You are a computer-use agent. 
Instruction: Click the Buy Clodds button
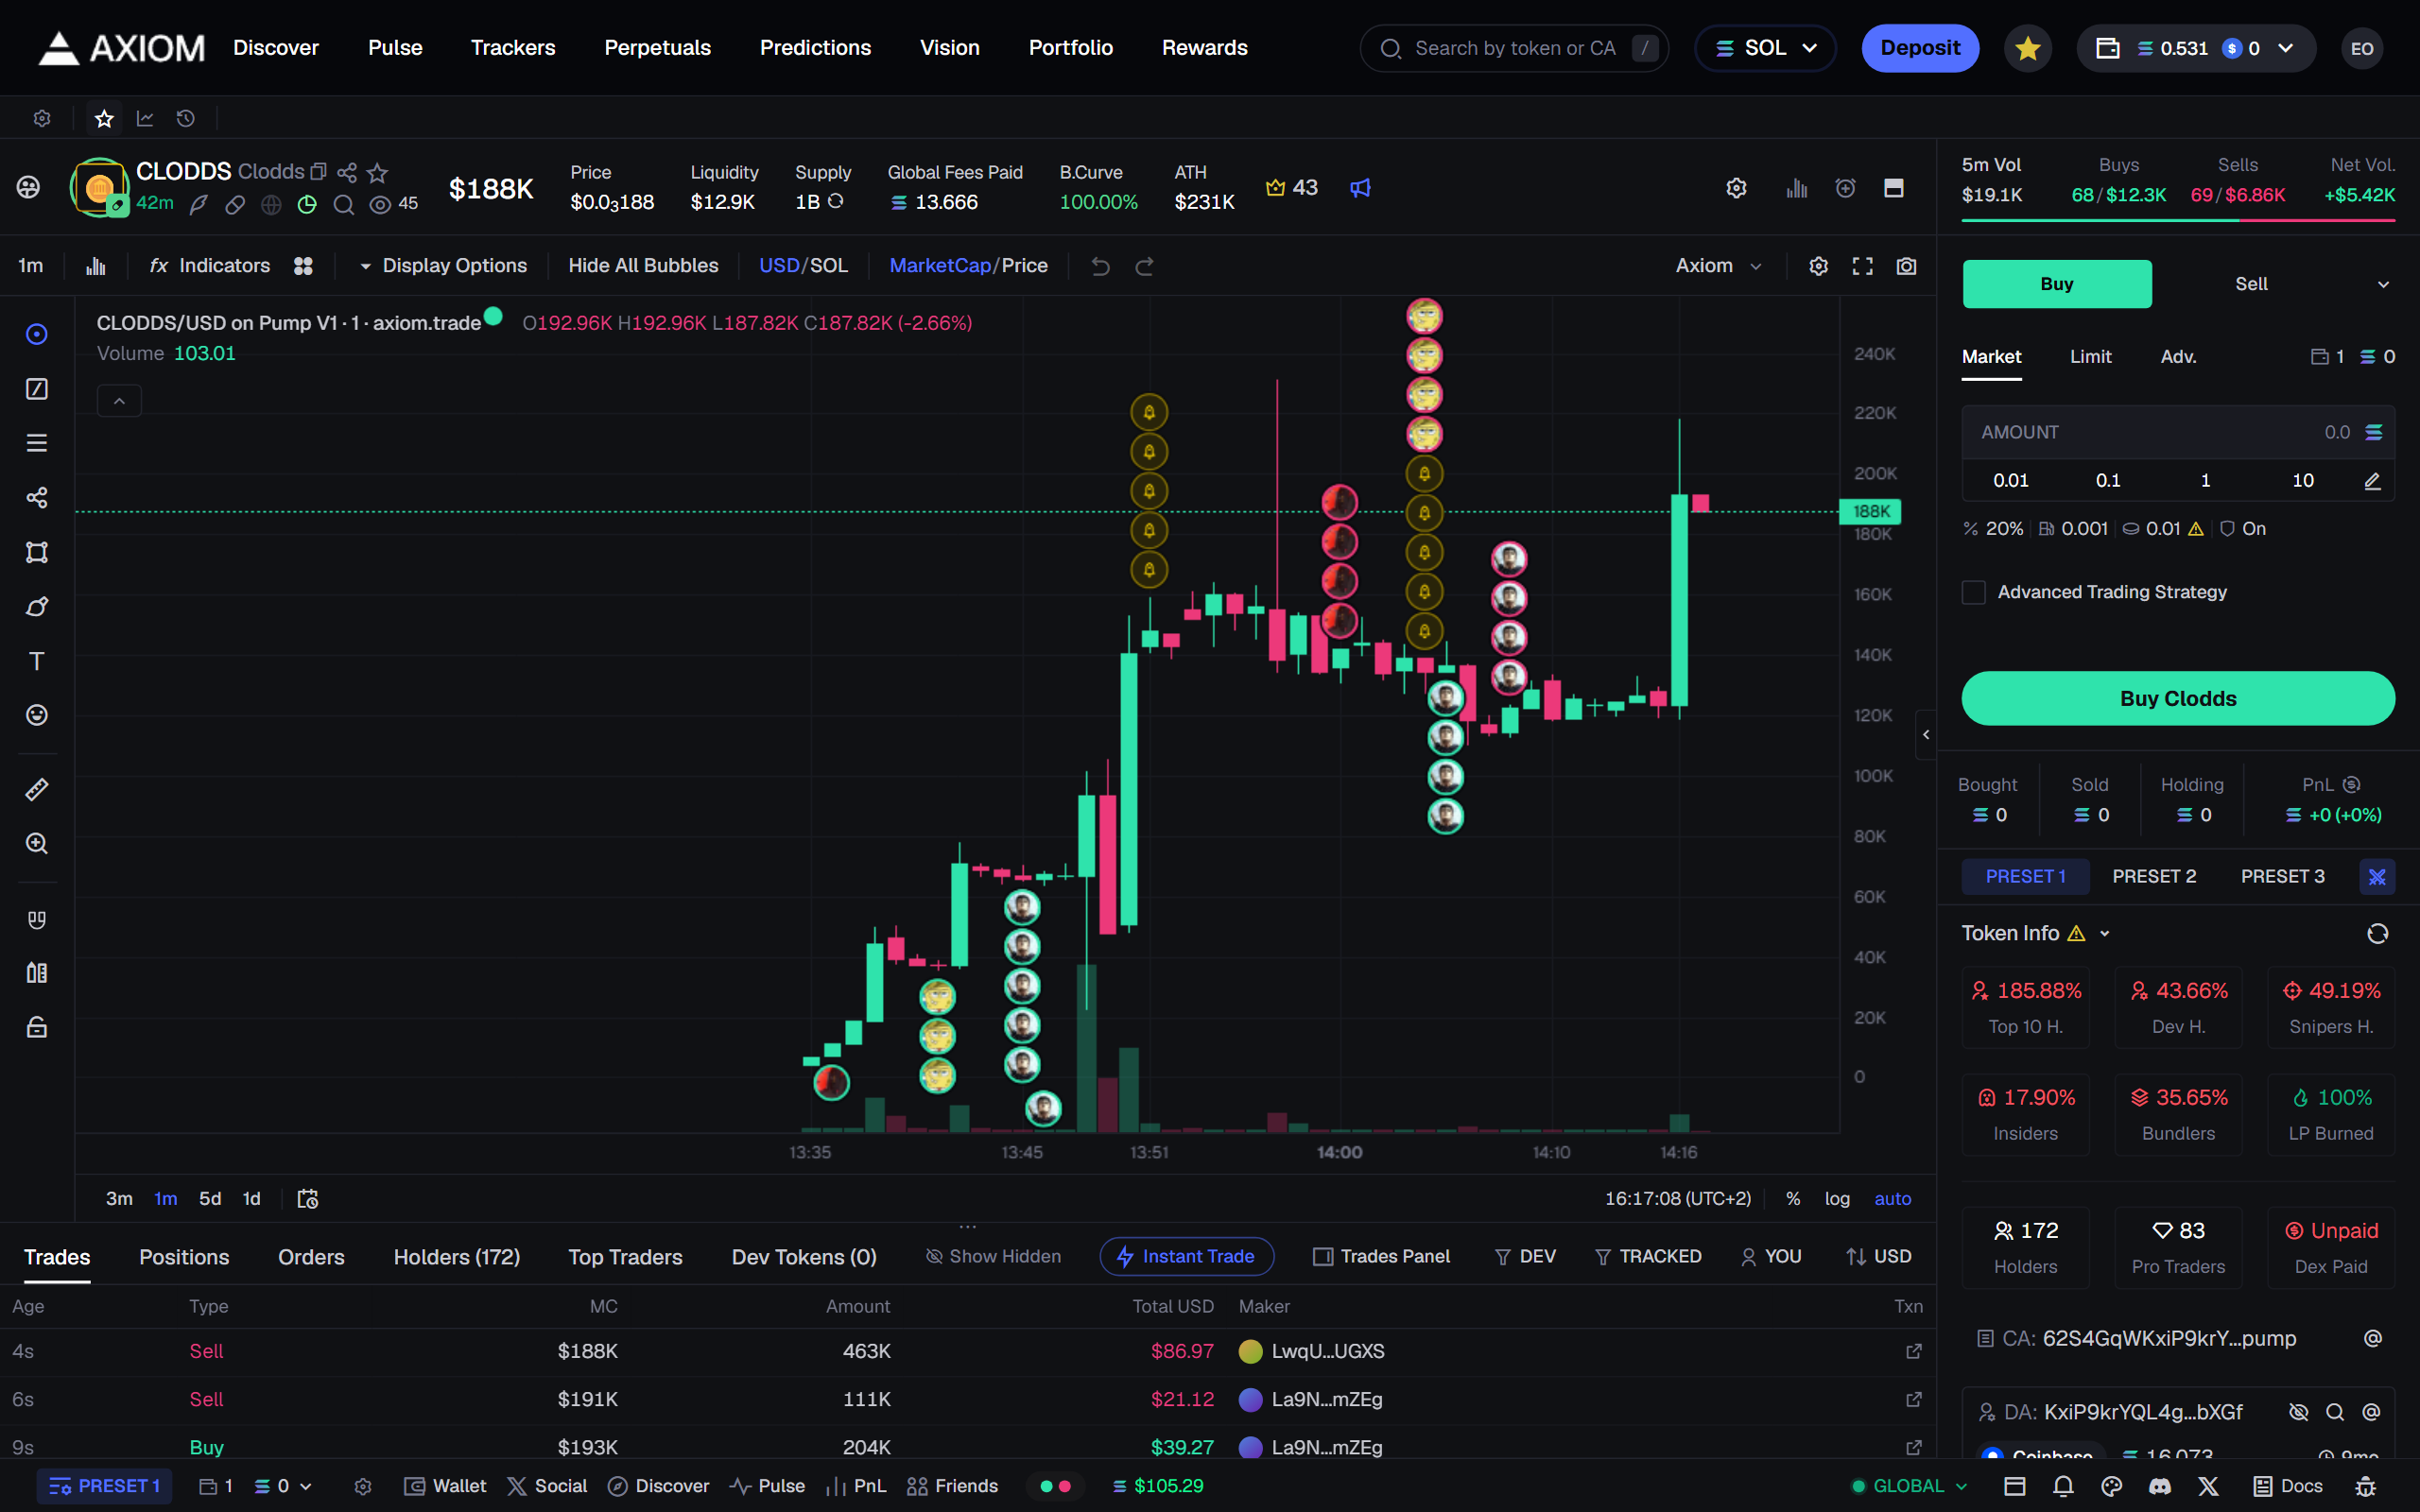tap(2178, 698)
